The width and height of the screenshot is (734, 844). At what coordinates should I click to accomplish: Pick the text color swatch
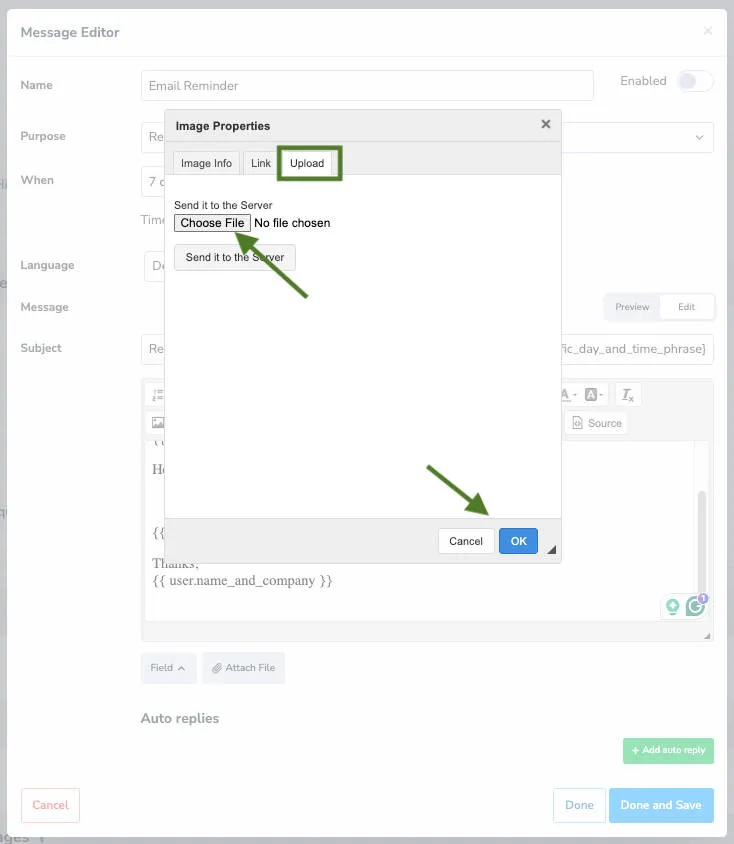click(564, 394)
